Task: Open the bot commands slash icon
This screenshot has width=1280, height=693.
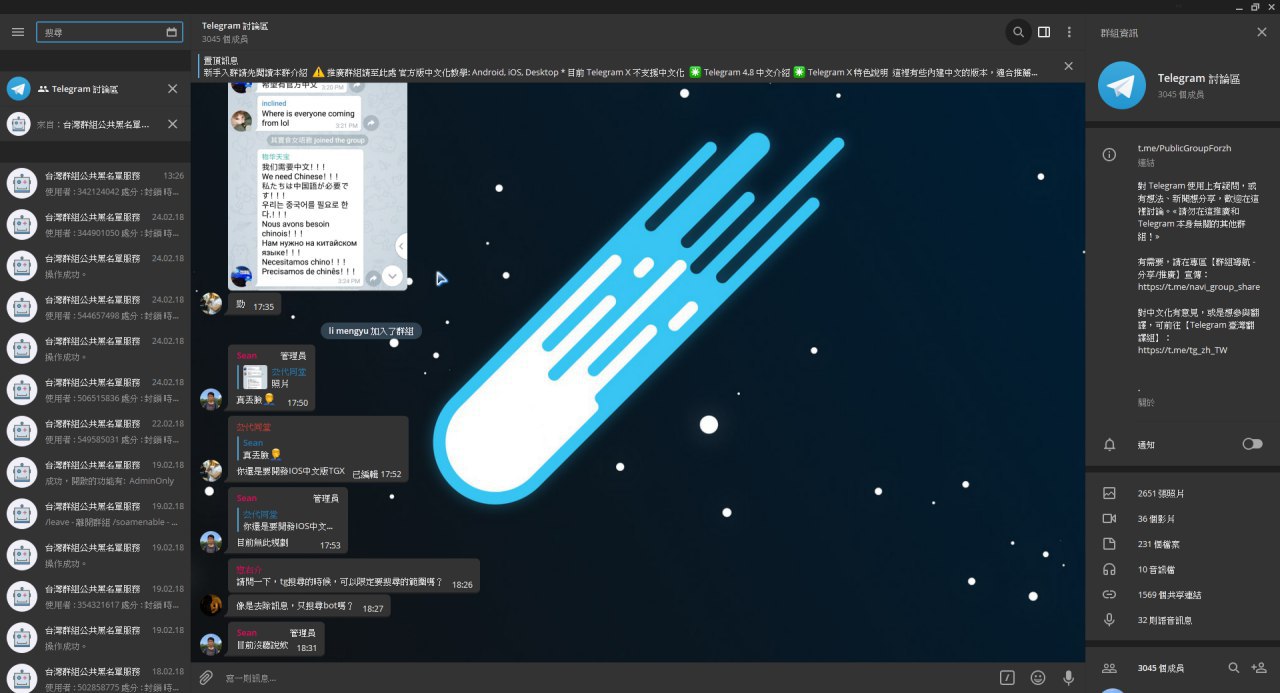Action: pyautogui.click(x=1007, y=678)
